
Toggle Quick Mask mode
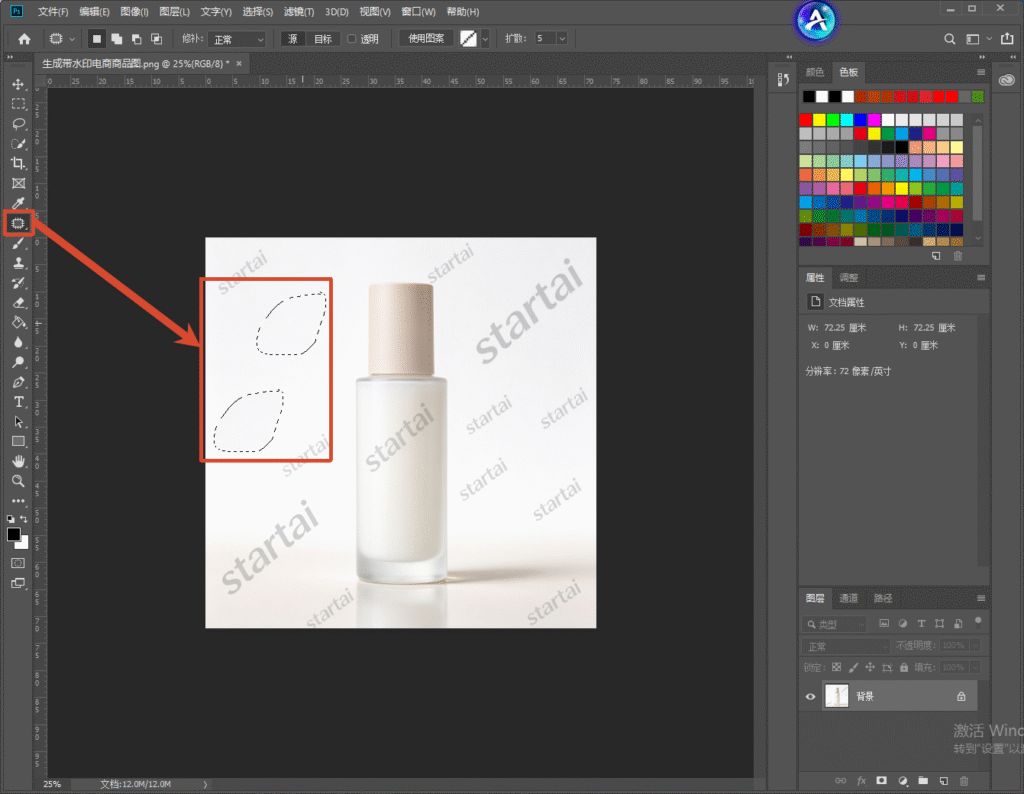pyautogui.click(x=18, y=563)
